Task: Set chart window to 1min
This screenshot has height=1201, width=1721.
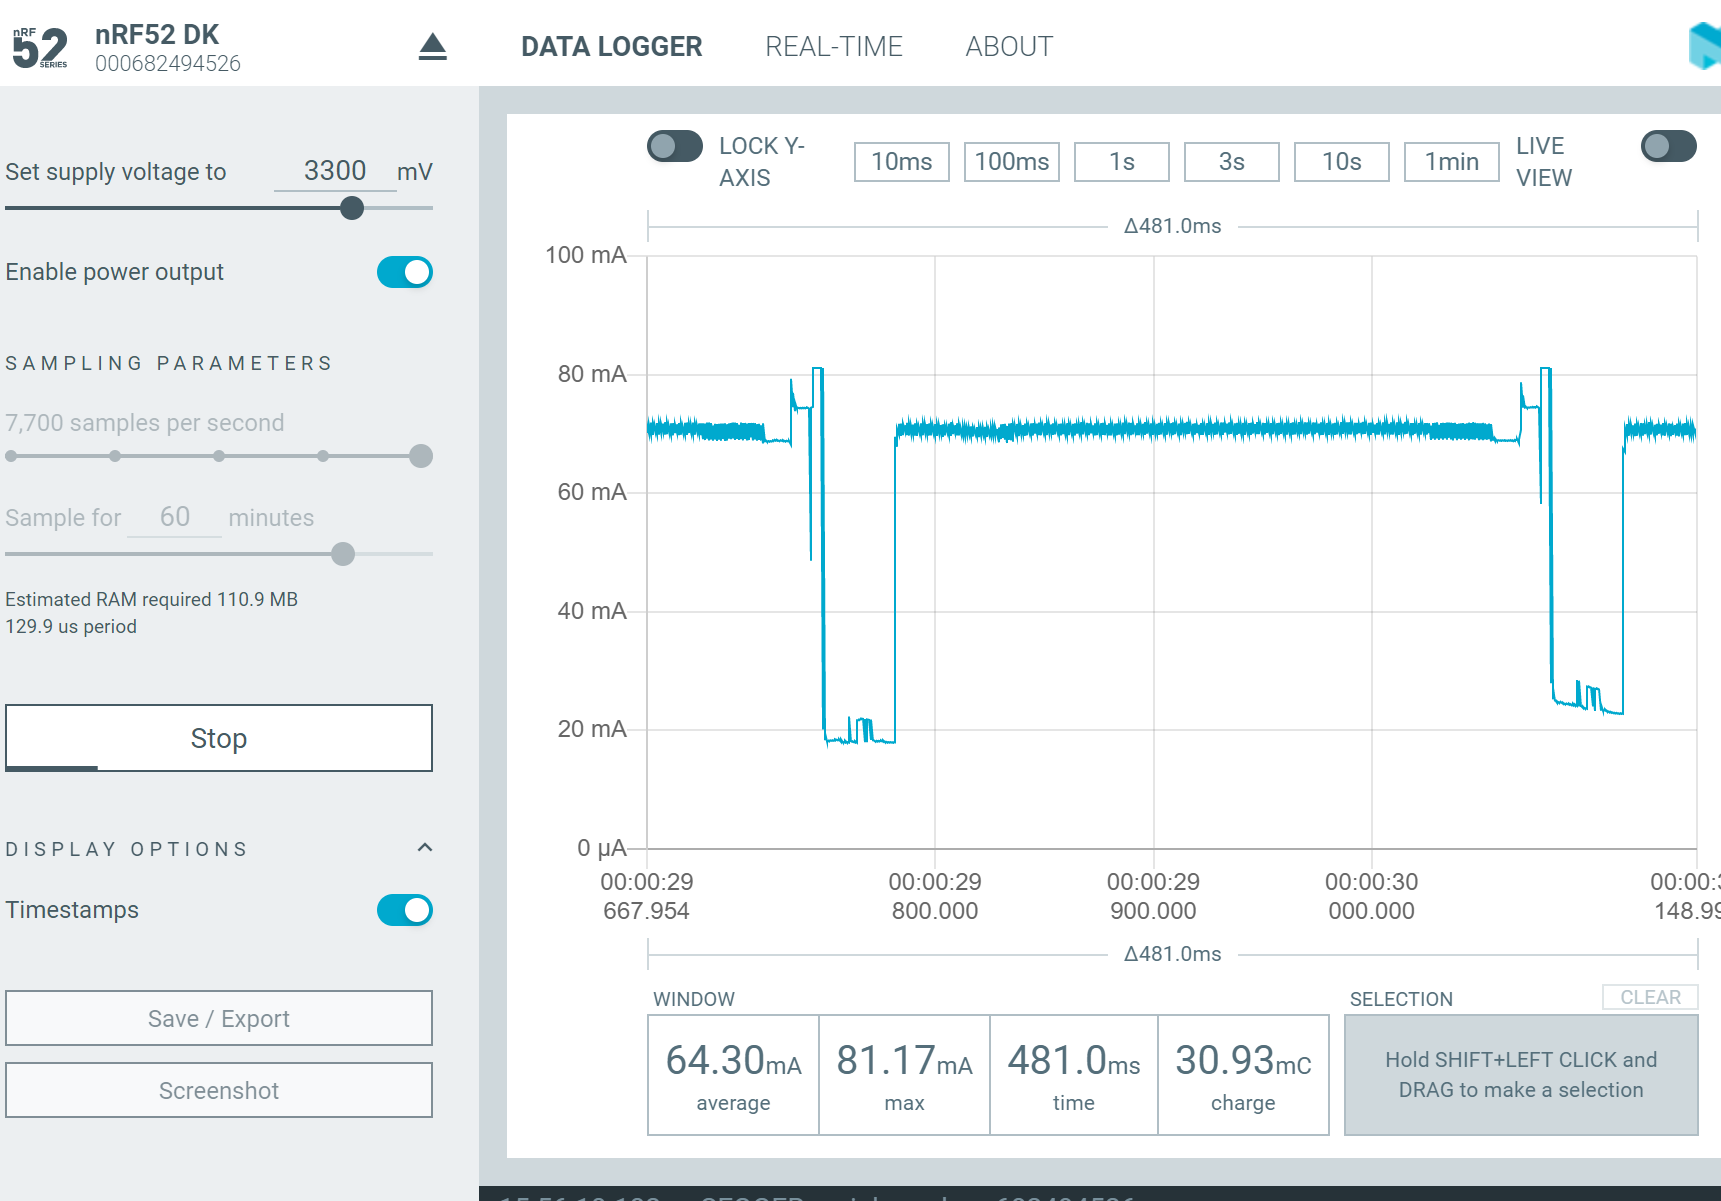Action: (x=1452, y=162)
